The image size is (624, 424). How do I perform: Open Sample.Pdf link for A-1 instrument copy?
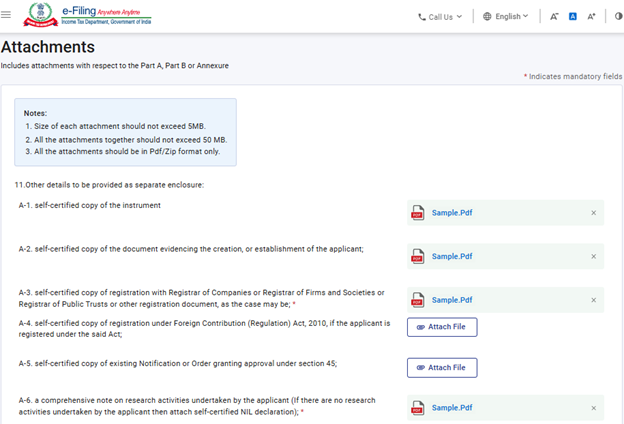[x=452, y=213]
